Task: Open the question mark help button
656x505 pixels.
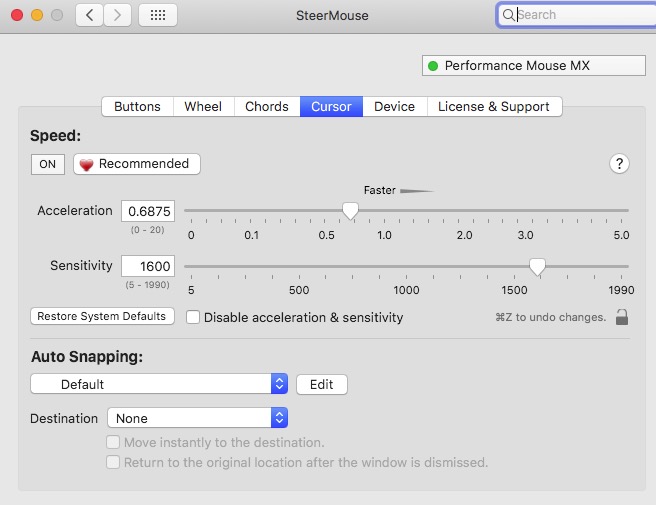Action: click(x=619, y=164)
